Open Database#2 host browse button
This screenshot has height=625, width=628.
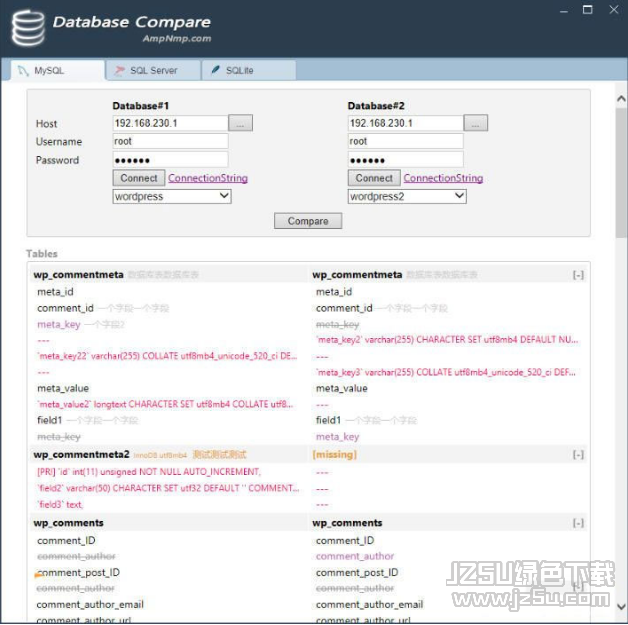pyautogui.click(x=475, y=123)
